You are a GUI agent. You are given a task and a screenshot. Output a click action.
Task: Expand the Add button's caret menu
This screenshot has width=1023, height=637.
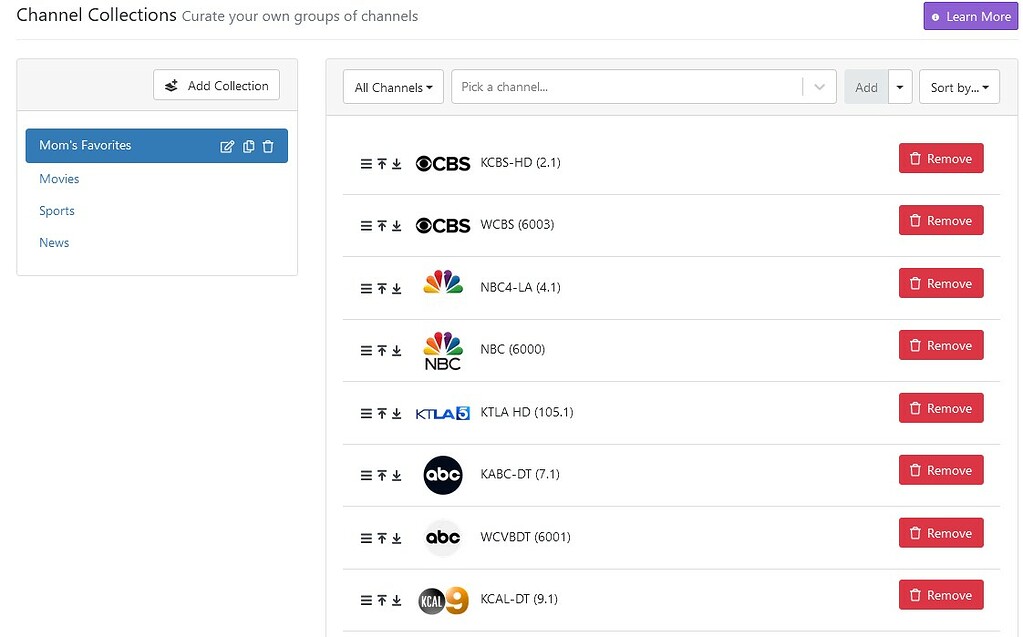point(899,87)
